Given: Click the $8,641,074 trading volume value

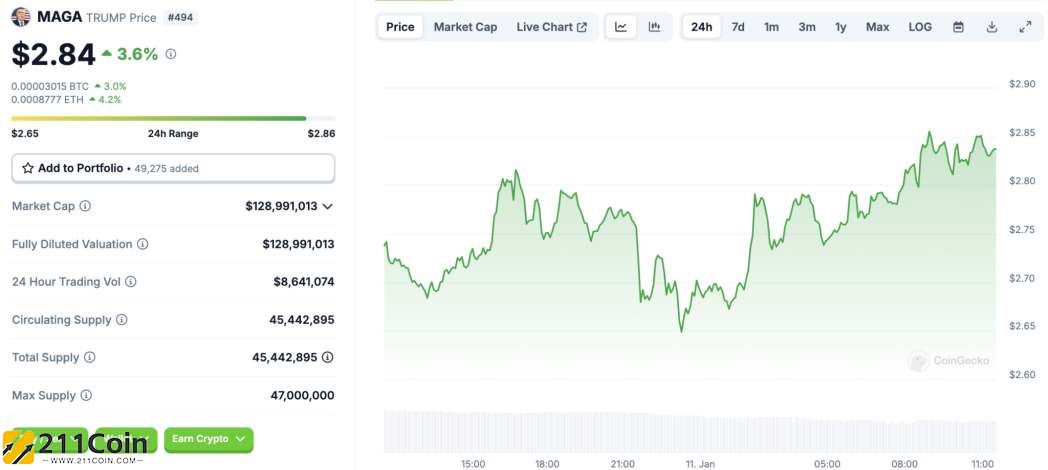Looking at the screenshot, I should pyautogui.click(x=303, y=282).
